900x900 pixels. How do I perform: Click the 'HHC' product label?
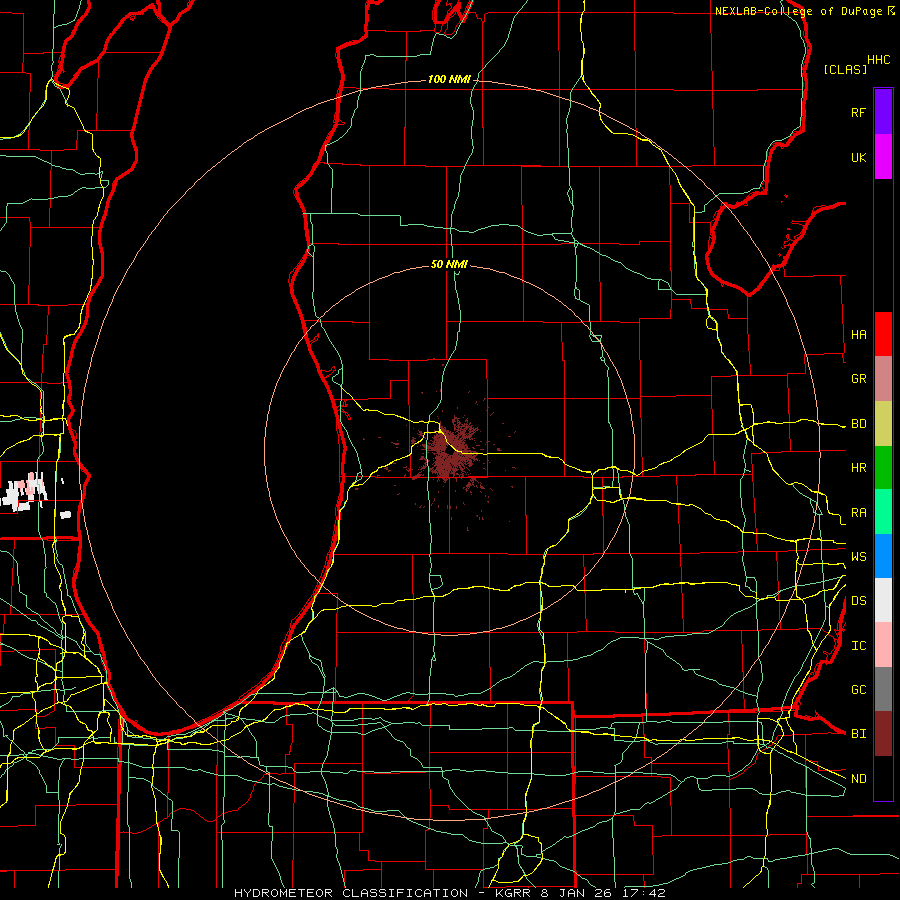(x=878, y=60)
